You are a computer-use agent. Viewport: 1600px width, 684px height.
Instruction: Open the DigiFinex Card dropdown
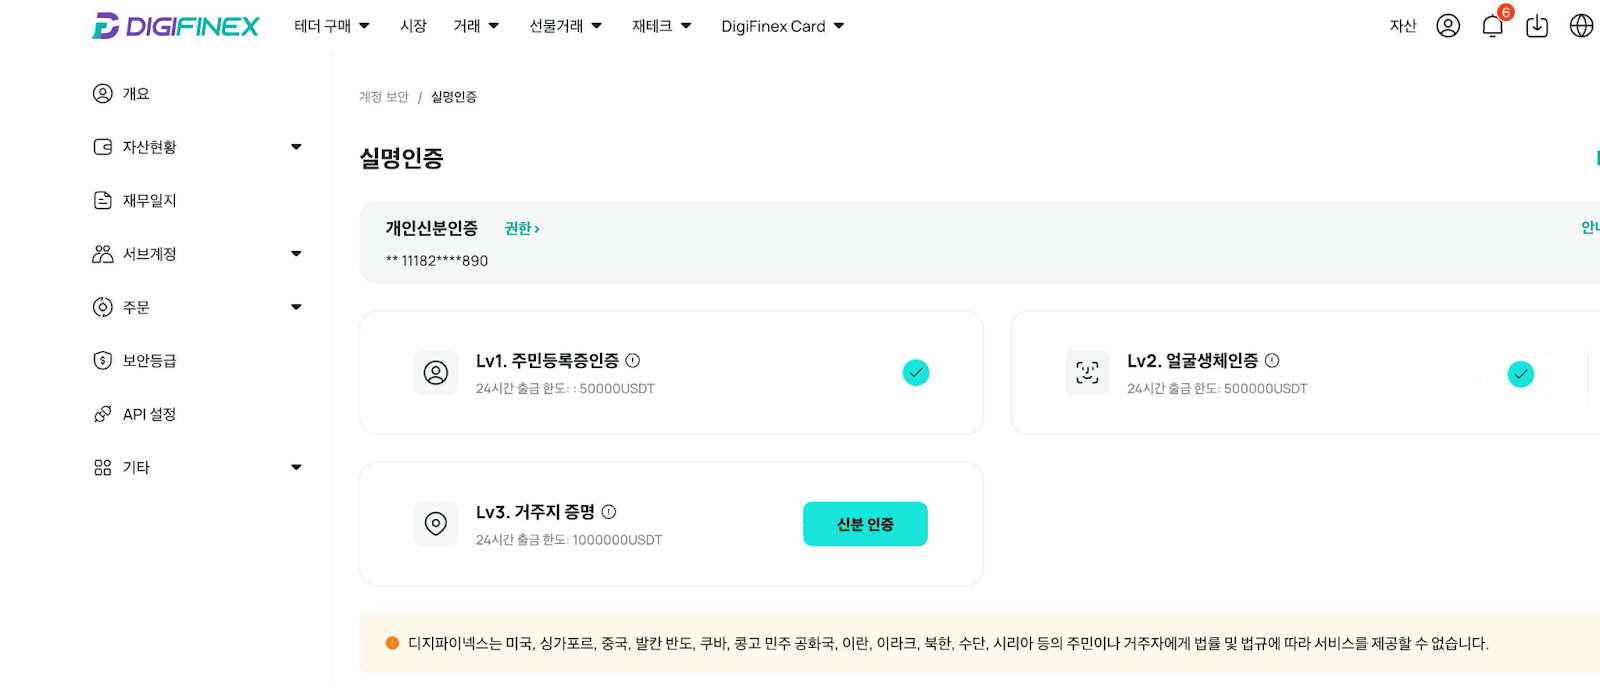(782, 26)
